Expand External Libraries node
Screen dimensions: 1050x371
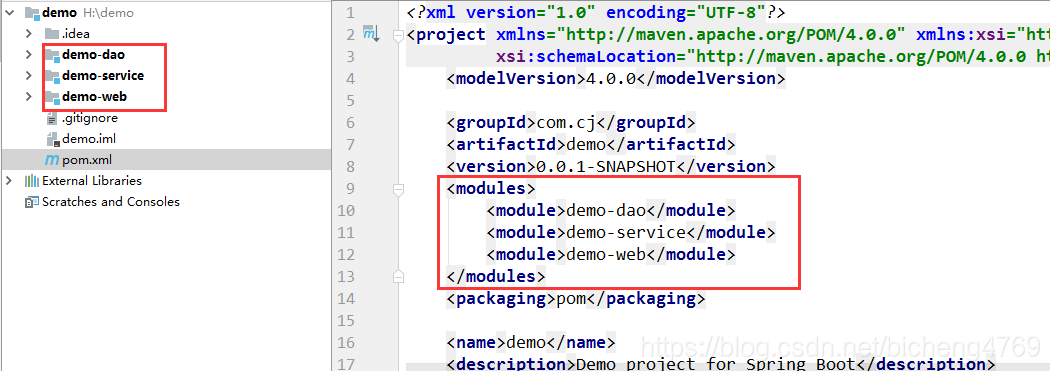coord(9,181)
